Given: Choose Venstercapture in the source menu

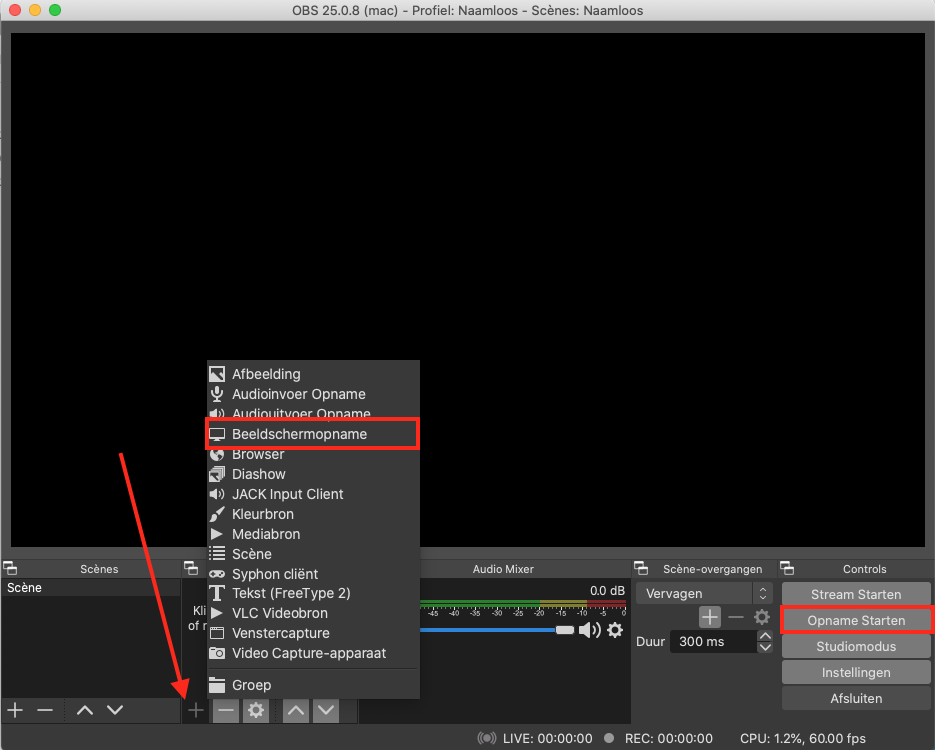Looking at the screenshot, I should tap(280, 633).
